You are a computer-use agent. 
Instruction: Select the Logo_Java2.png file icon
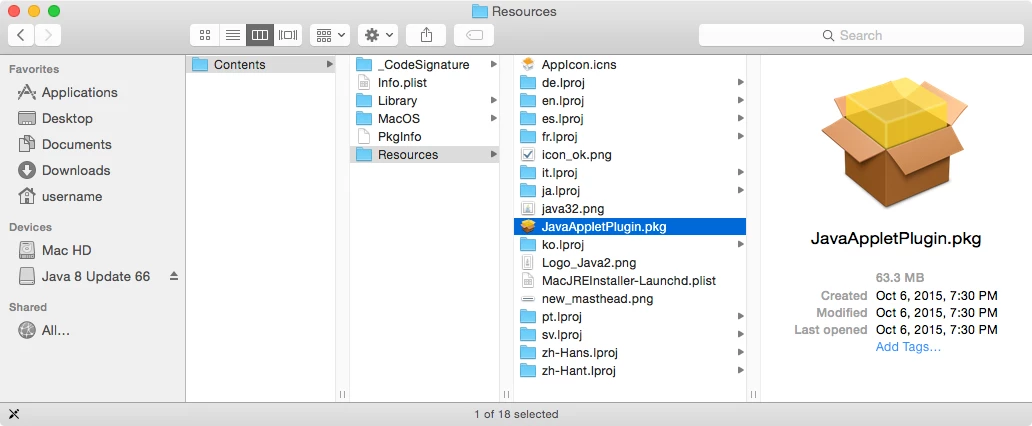(529, 263)
